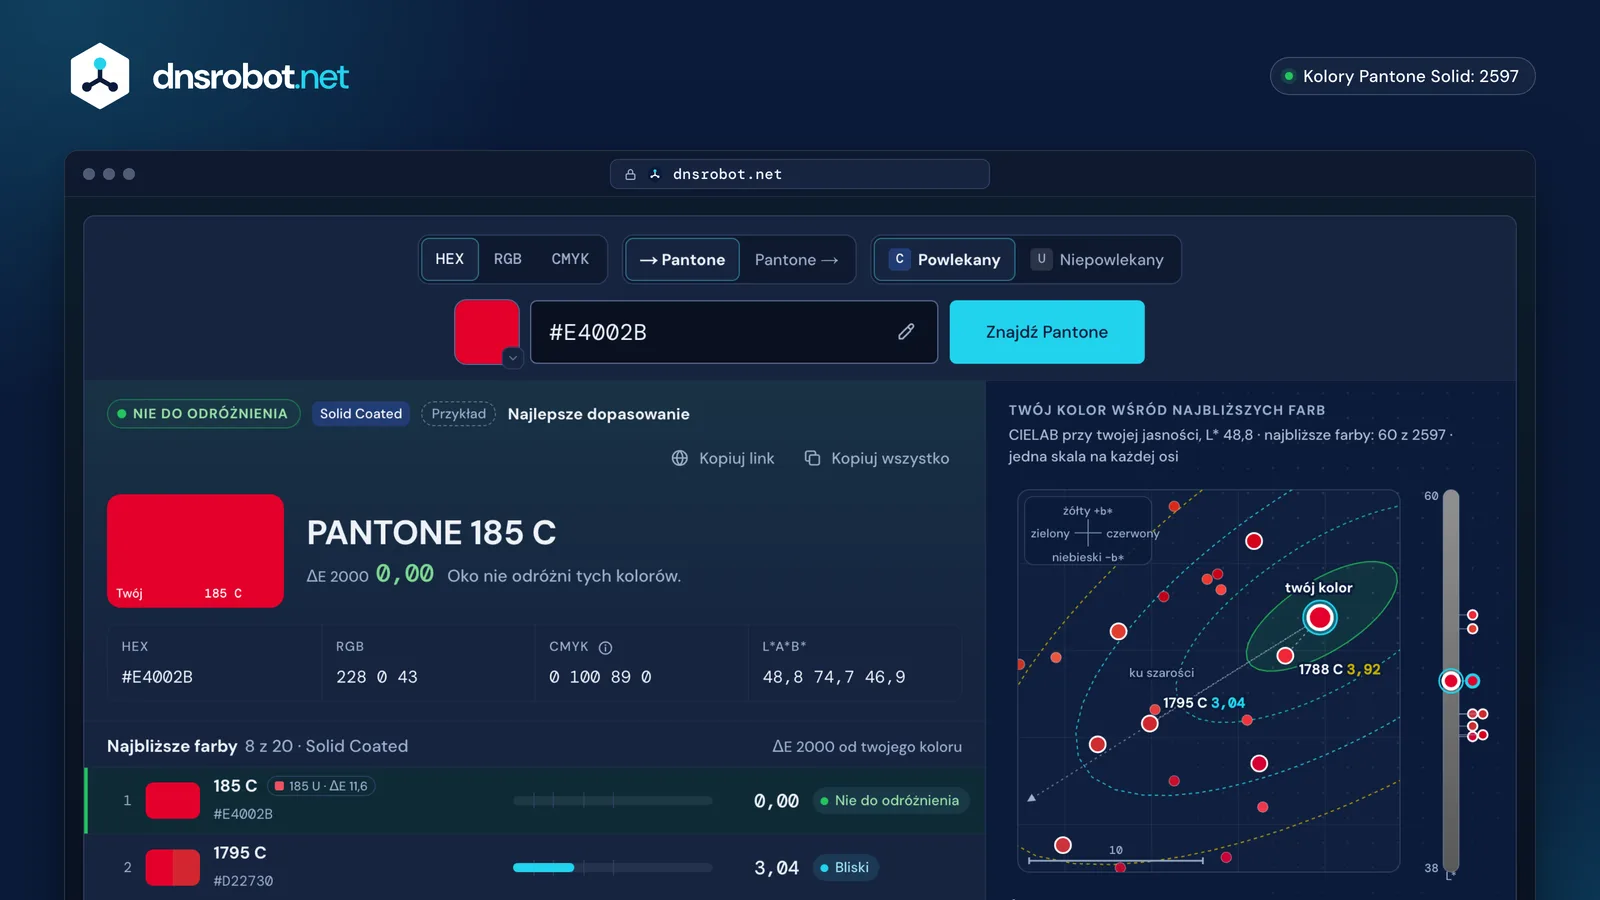Click the globe icon beside Kopiuj link
Screen dimensions: 1600x900
(x=680, y=458)
